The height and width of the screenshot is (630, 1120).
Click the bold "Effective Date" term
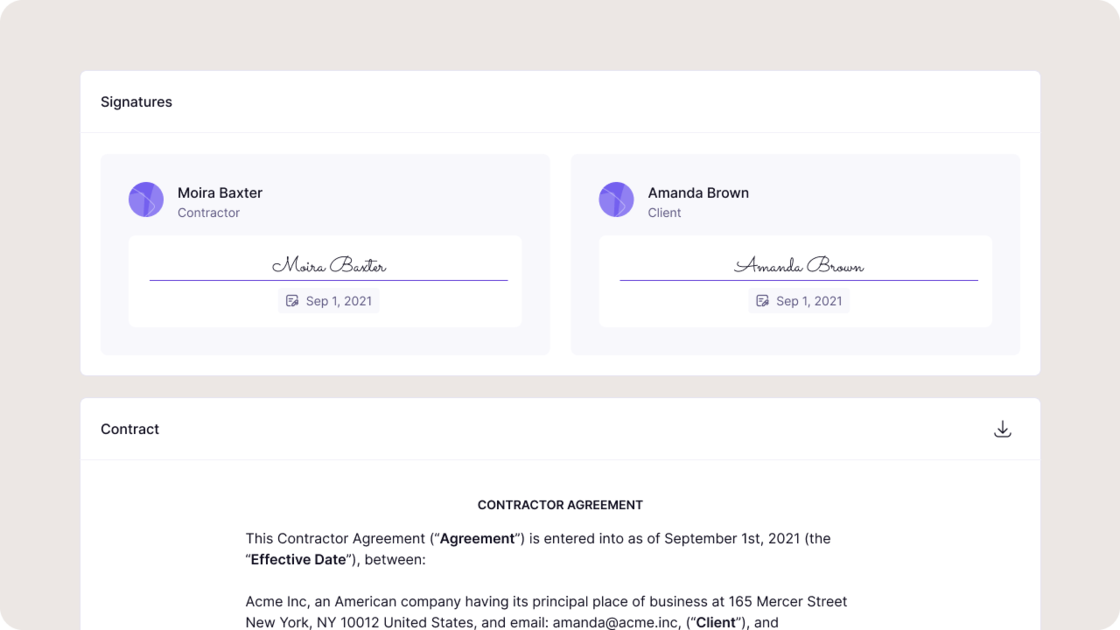click(x=298, y=560)
